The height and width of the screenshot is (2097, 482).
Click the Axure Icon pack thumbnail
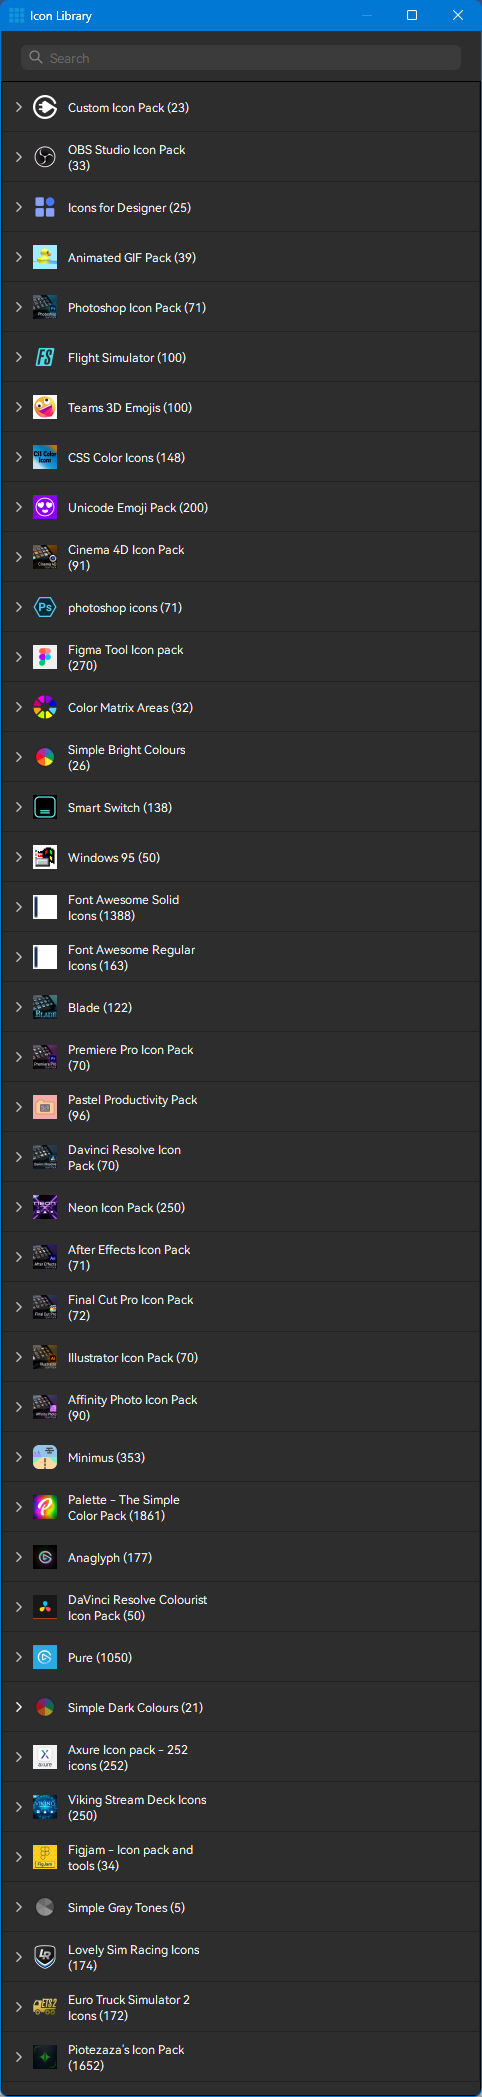click(45, 1757)
